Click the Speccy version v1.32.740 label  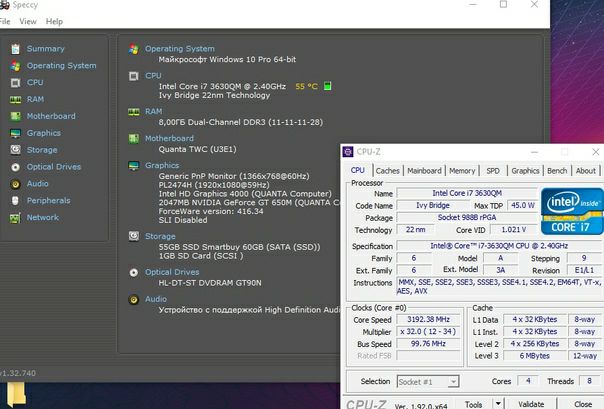click(x=18, y=373)
